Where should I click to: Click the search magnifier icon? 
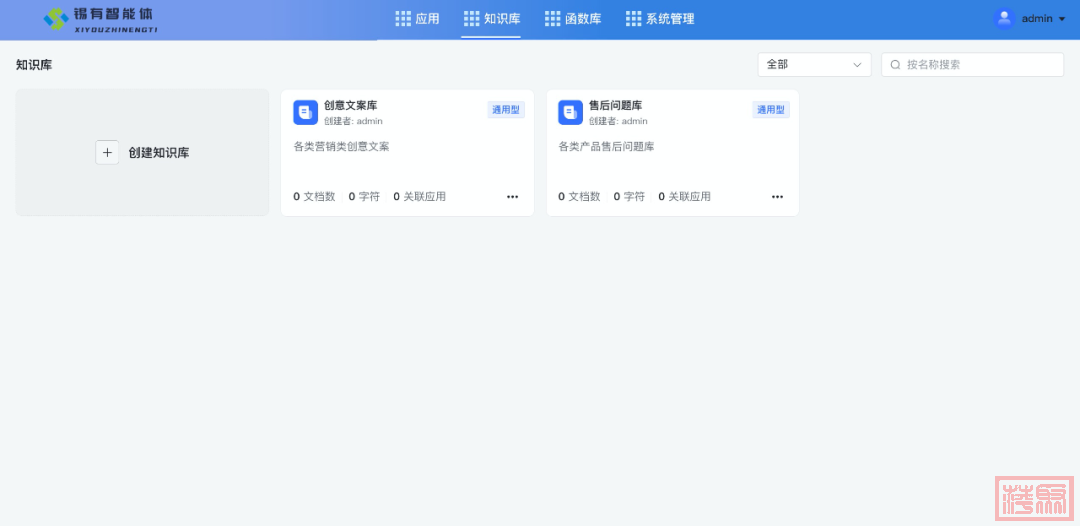895,65
